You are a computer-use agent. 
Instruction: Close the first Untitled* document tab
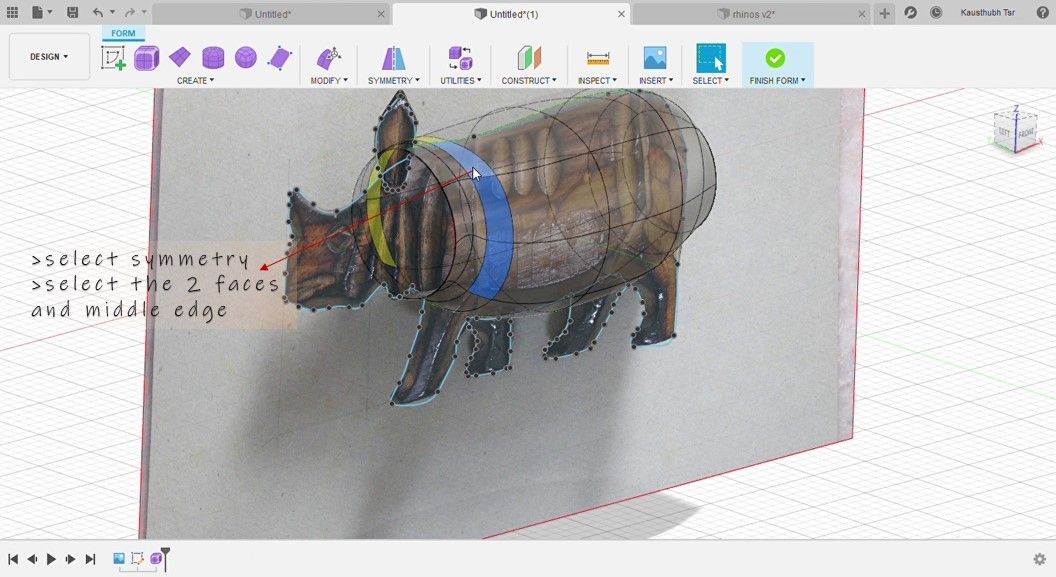click(381, 14)
